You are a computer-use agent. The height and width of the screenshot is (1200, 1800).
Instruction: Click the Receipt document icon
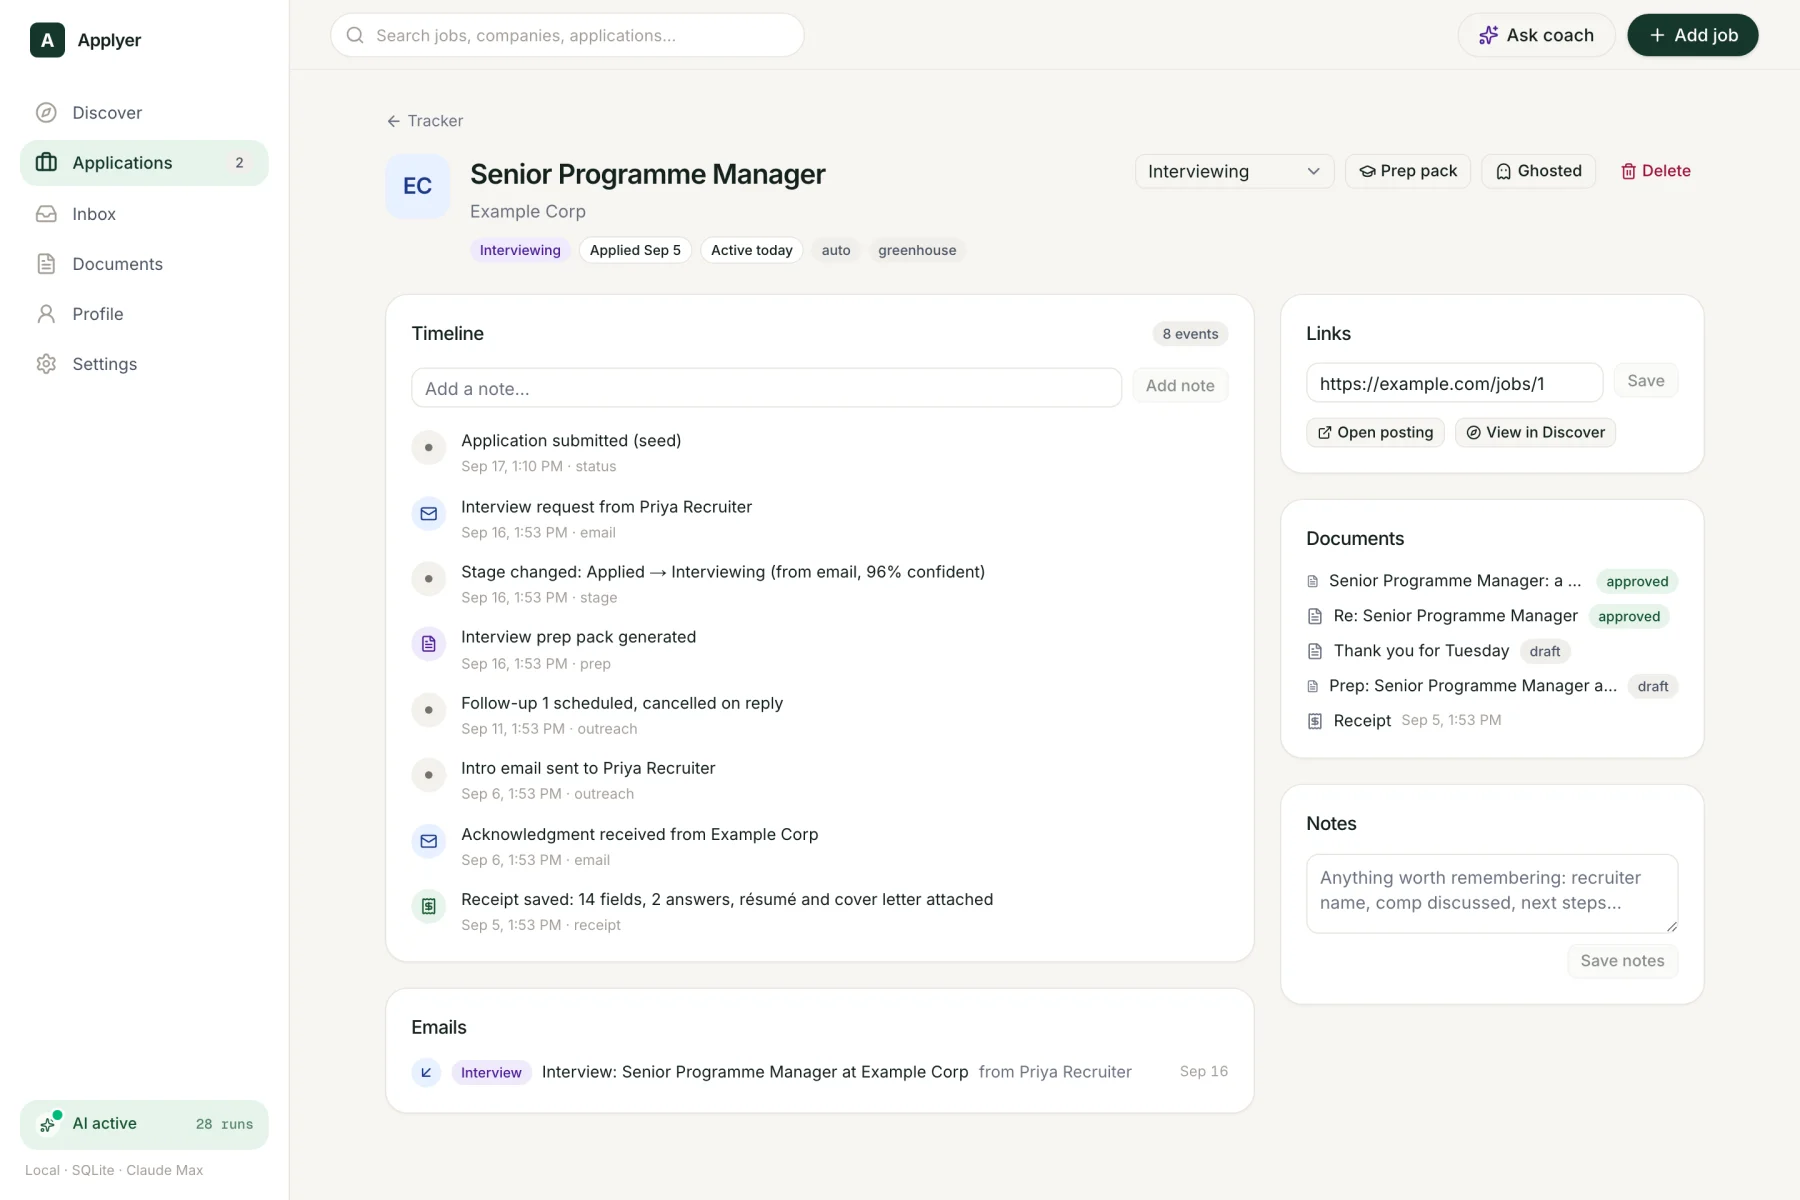pyautogui.click(x=1315, y=721)
